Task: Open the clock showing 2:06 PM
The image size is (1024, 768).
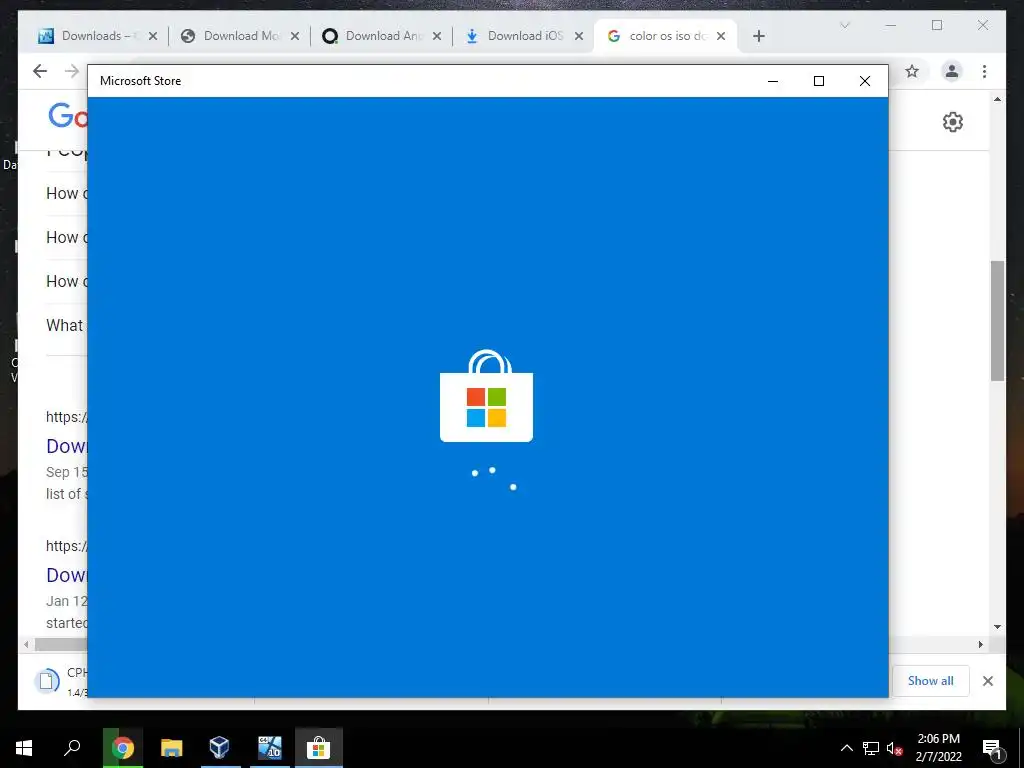Action: [x=938, y=748]
